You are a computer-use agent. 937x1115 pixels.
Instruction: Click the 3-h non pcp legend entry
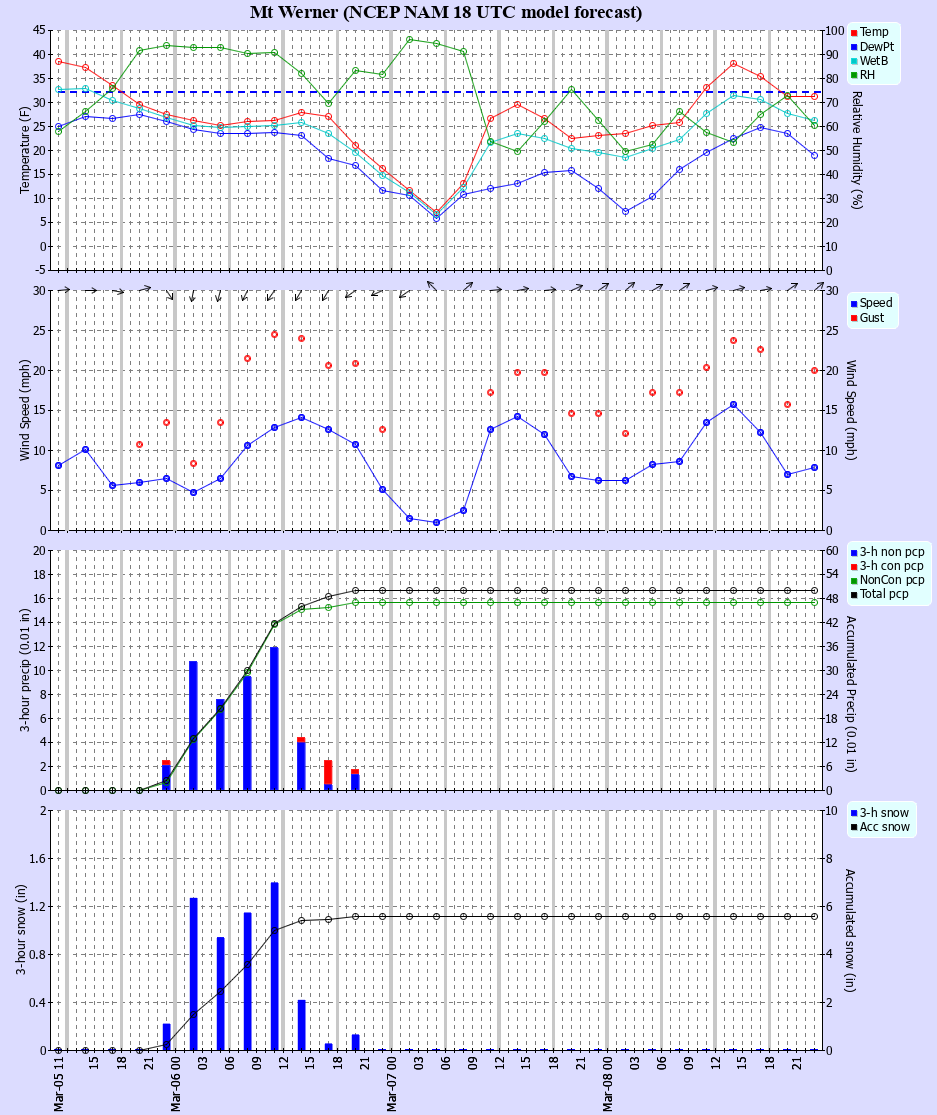point(892,551)
